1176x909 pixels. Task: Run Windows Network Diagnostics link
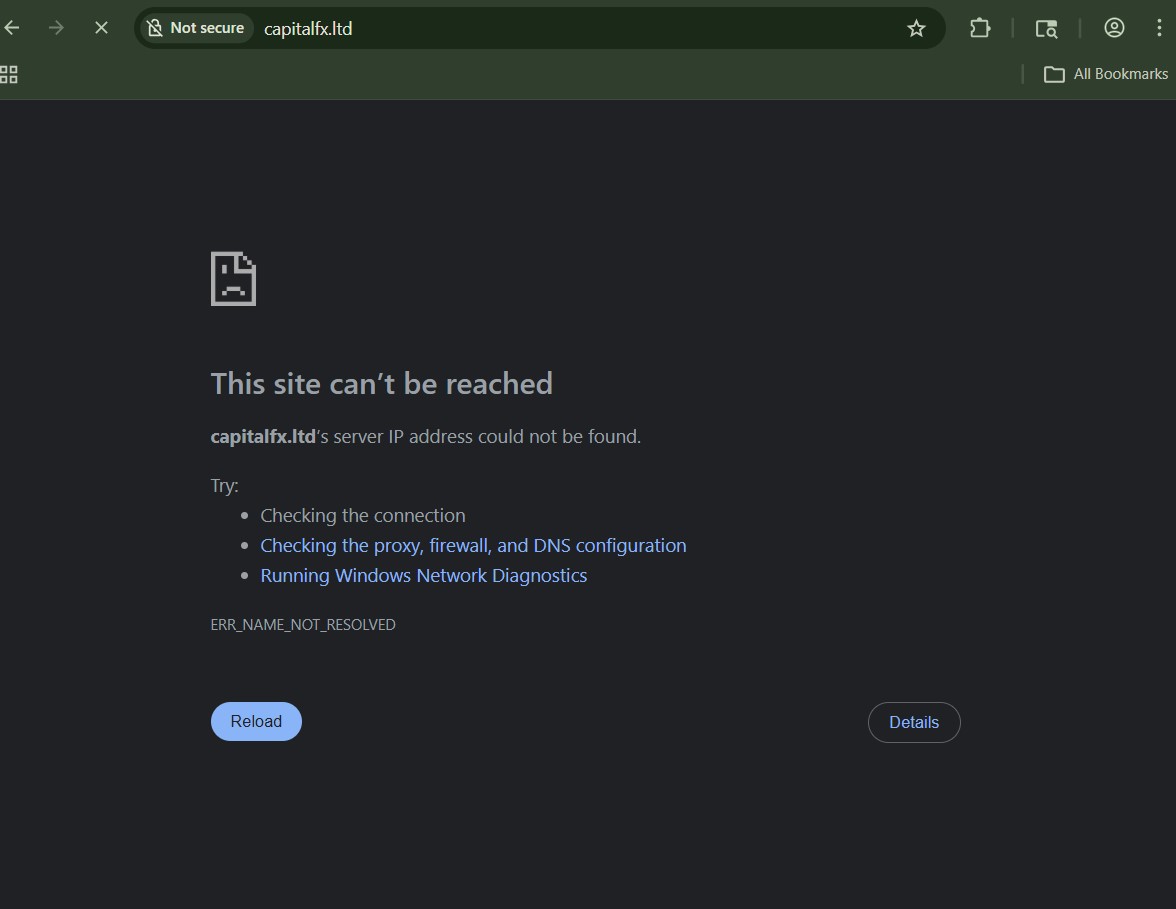coord(423,575)
